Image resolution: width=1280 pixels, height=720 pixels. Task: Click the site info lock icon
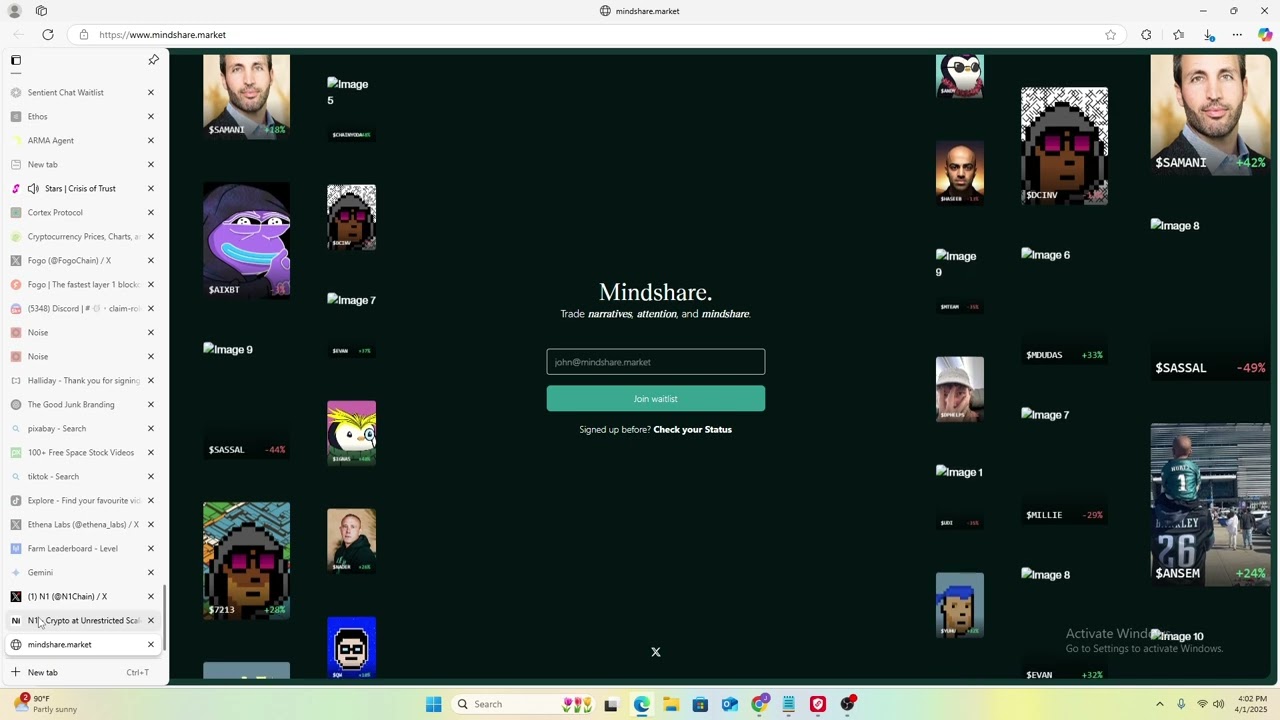coord(84,34)
